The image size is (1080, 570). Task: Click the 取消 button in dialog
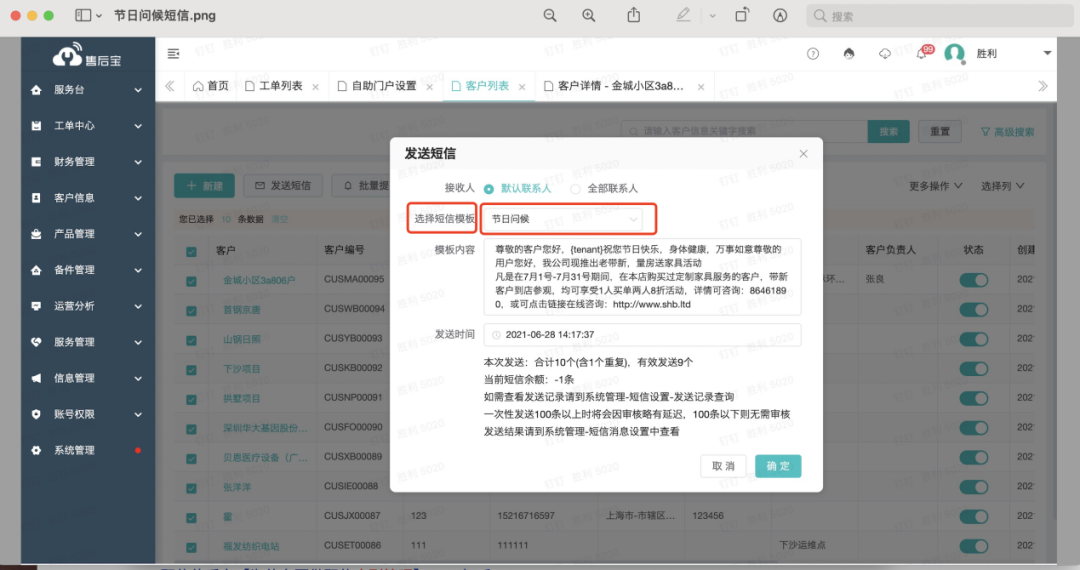[x=723, y=466]
